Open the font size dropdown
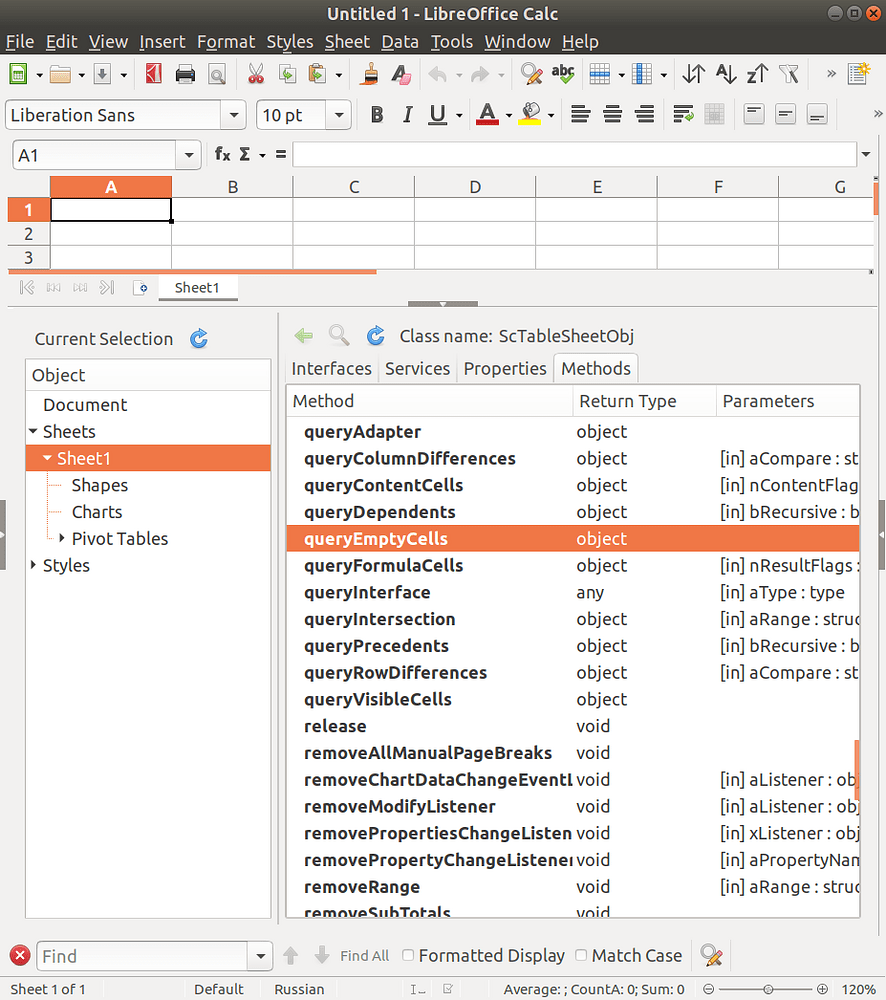886x1000 pixels. pos(338,114)
